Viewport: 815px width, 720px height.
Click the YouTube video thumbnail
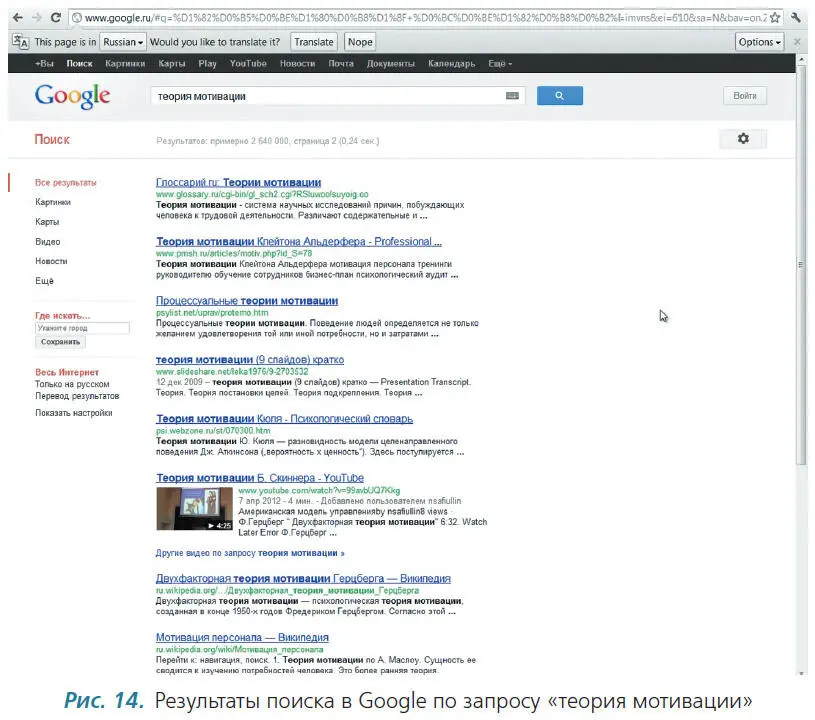[x=194, y=508]
